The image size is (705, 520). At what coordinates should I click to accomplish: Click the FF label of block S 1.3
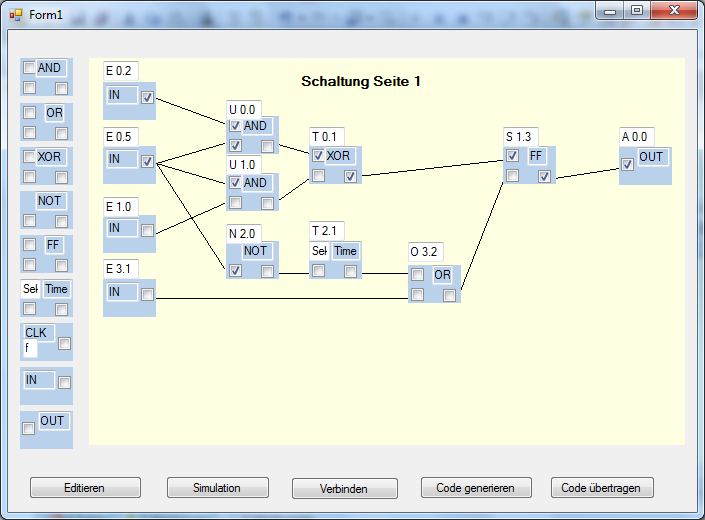pyautogui.click(x=536, y=156)
